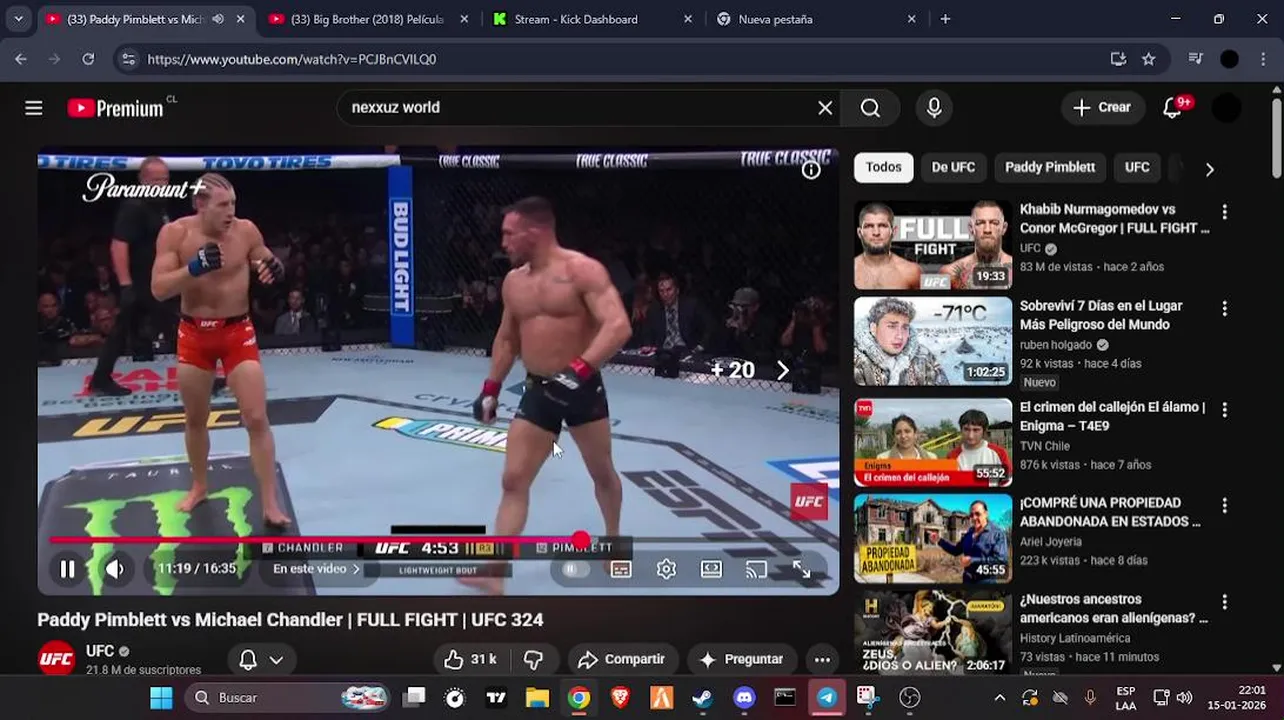Viewport: 1284px width, 720px height.
Task: Select the 'De UFC' filter chip
Action: [x=953, y=167]
